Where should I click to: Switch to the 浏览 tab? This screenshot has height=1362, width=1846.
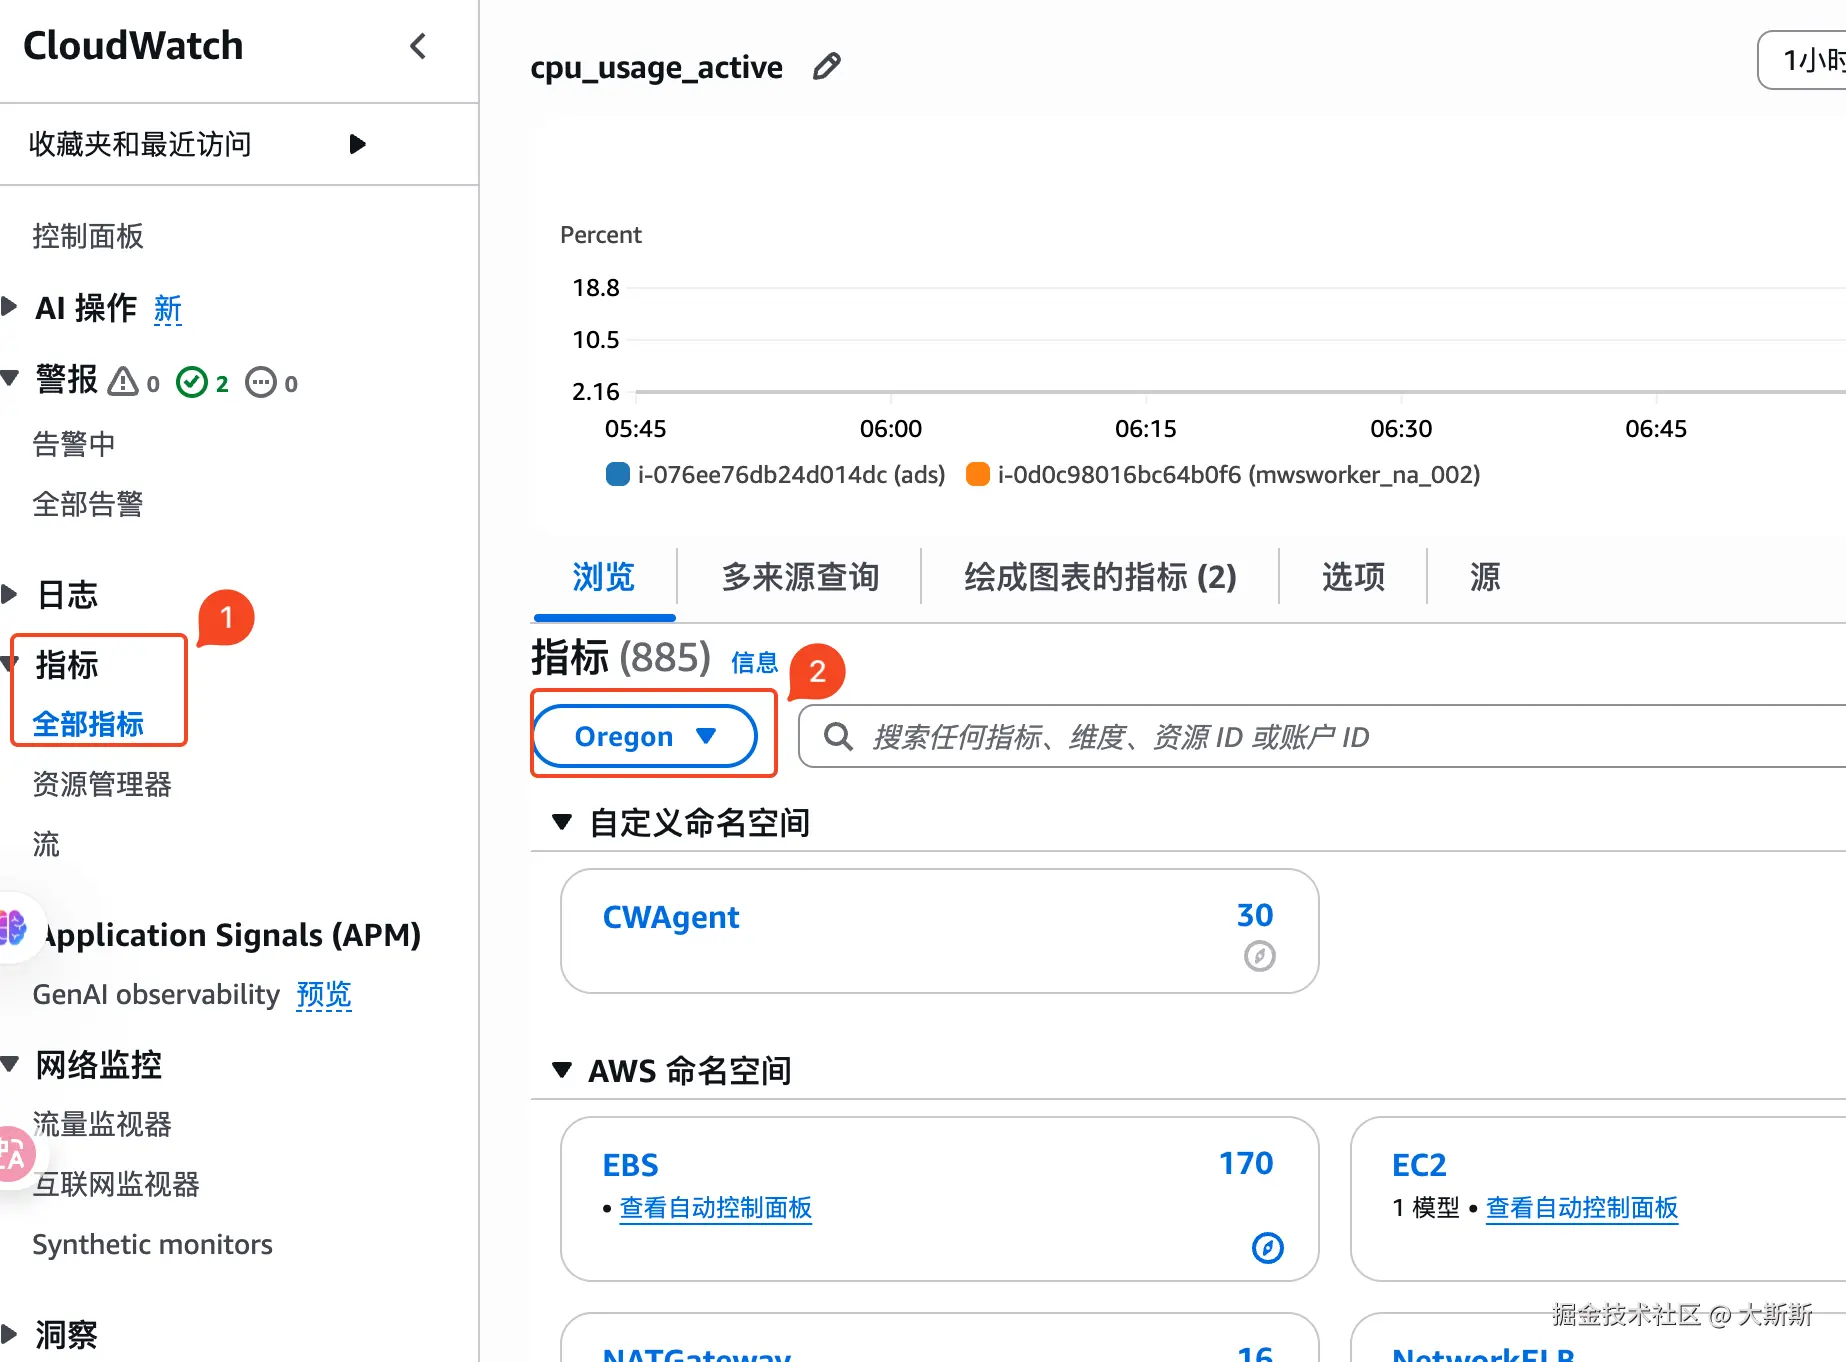pyautogui.click(x=604, y=577)
